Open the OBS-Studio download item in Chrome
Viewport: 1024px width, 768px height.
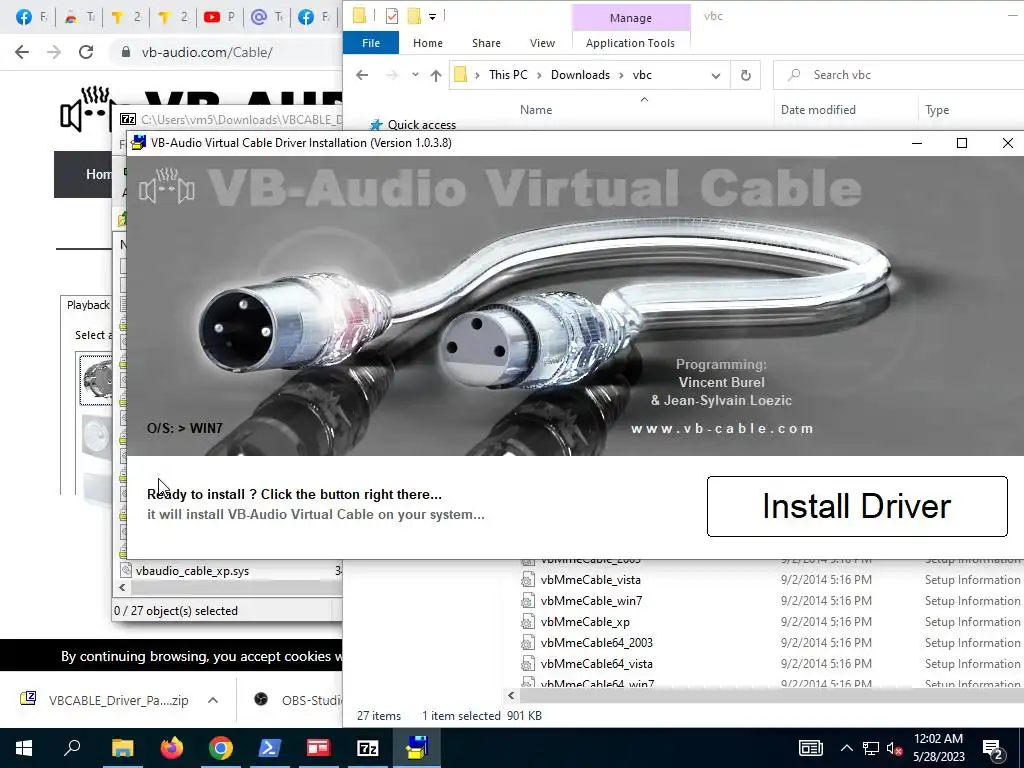coord(298,700)
